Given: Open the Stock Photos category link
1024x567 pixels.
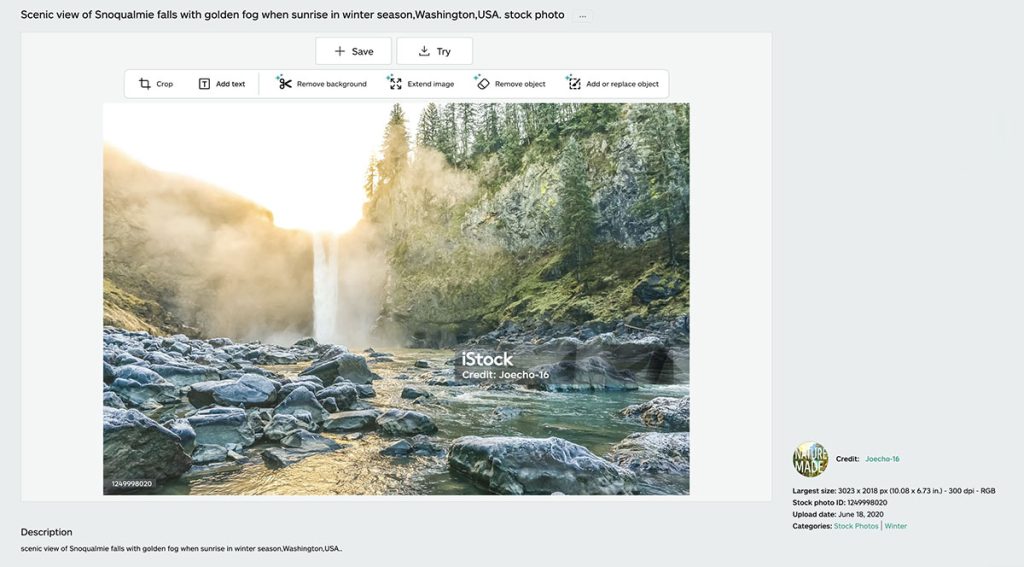Looking at the screenshot, I should point(856,526).
